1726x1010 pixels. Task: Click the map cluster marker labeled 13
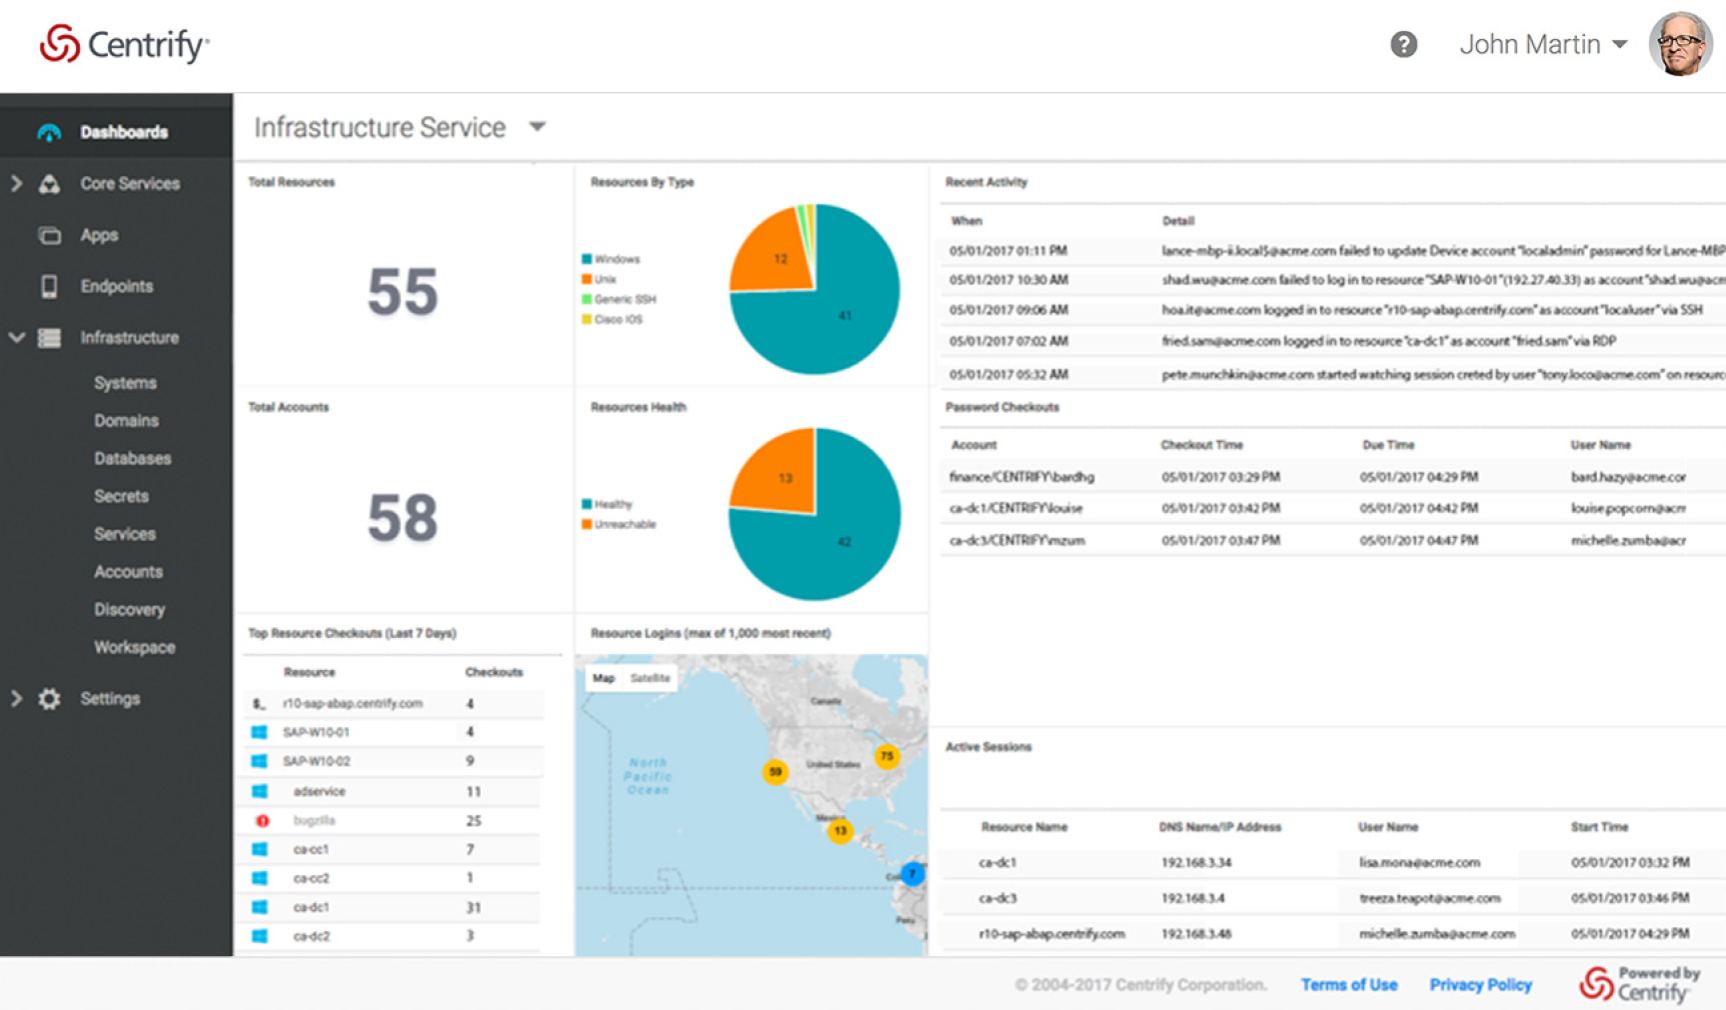[x=840, y=830]
